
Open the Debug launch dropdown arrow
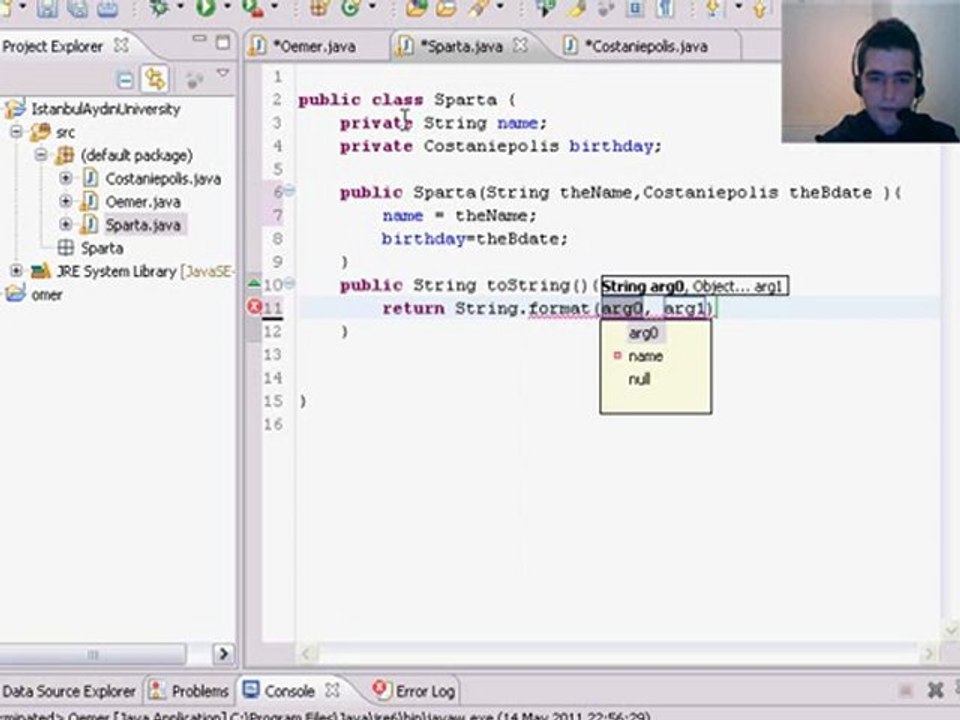pos(181,6)
